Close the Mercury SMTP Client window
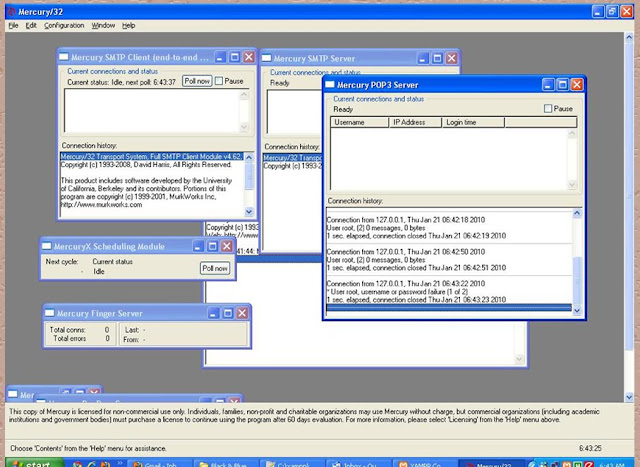The height and width of the screenshot is (467, 640). click(249, 57)
